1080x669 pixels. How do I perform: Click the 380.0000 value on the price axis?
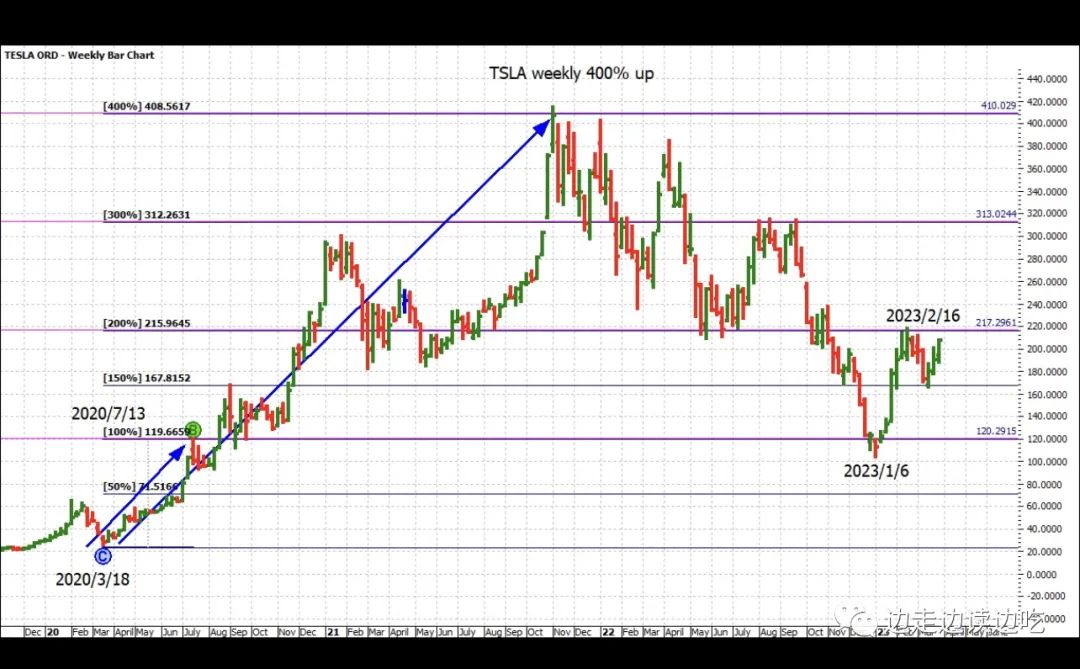tap(1047, 146)
